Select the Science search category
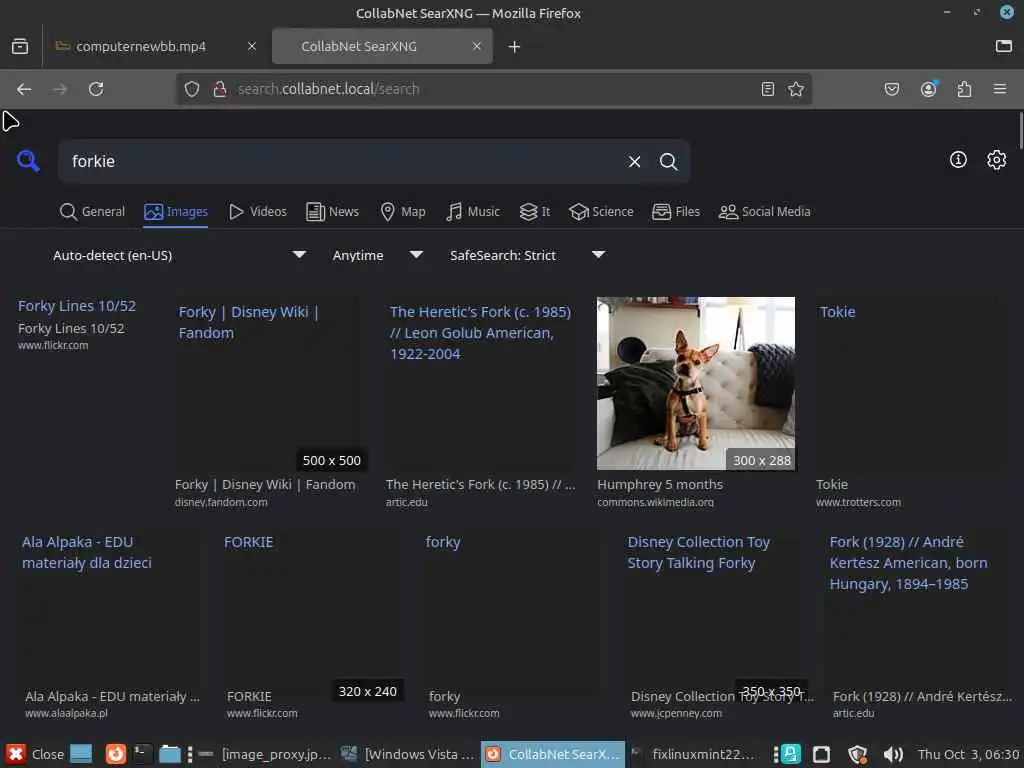1024x768 pixels. (601, 212)
